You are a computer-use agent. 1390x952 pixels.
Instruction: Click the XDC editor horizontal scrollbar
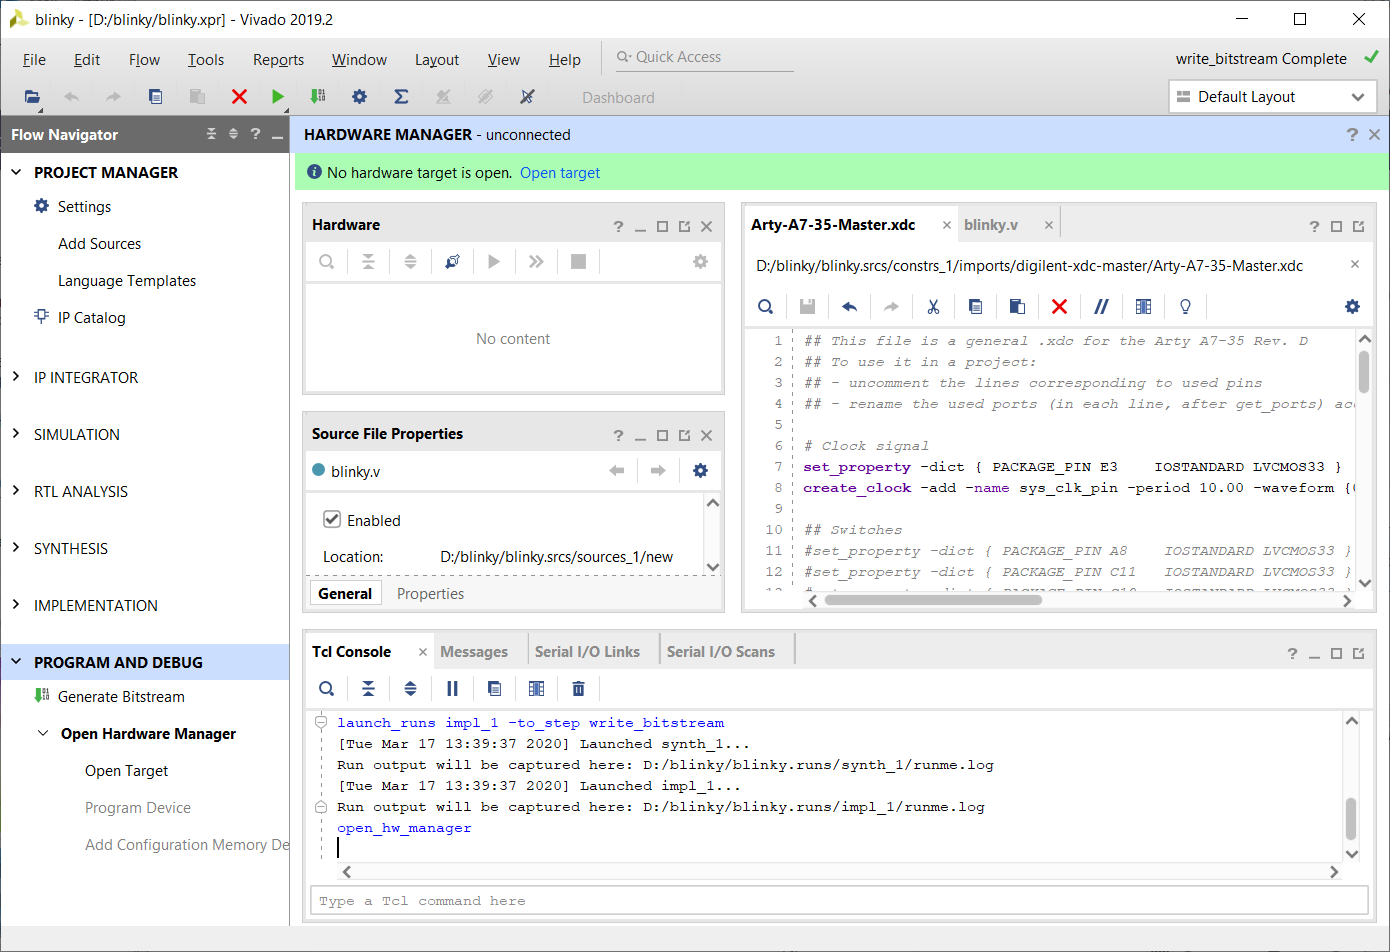click(934, 600)
